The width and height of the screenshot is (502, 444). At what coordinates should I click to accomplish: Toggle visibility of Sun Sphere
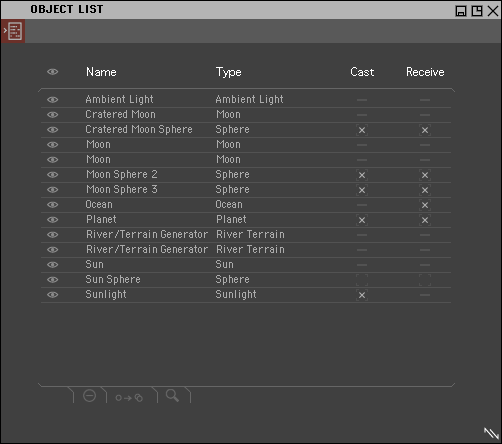(x=53, y=279)
